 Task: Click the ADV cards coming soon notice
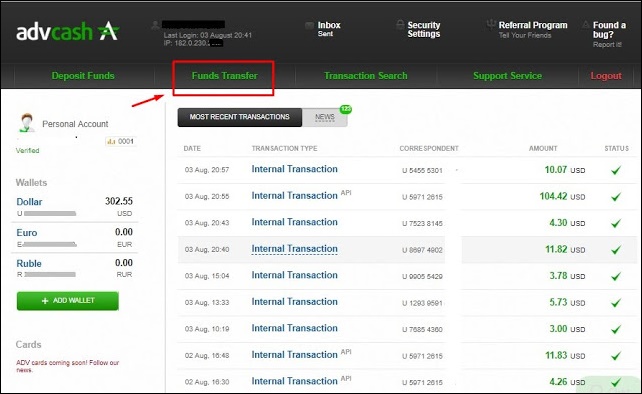(x=68, y=366)
